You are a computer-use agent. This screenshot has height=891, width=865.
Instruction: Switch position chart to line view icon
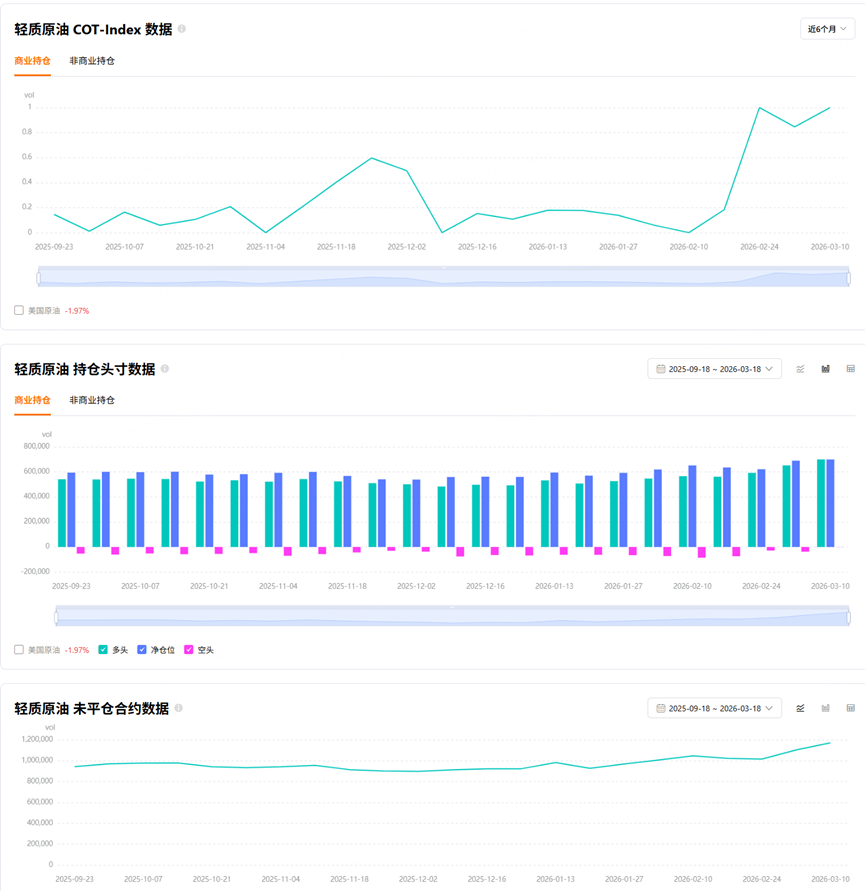tap(800, 369)
